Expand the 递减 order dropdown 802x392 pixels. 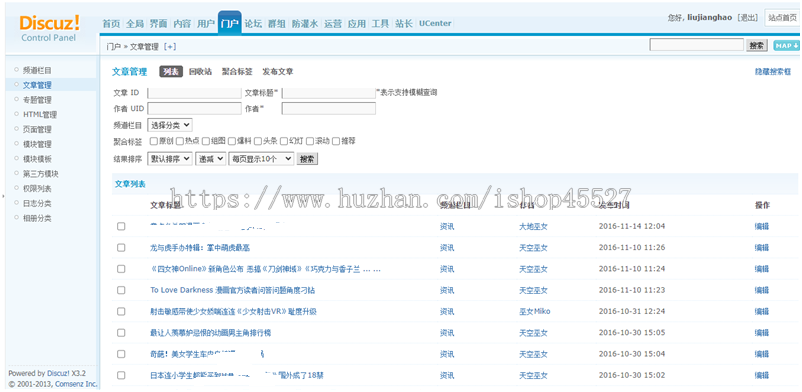tap(210, 159)
